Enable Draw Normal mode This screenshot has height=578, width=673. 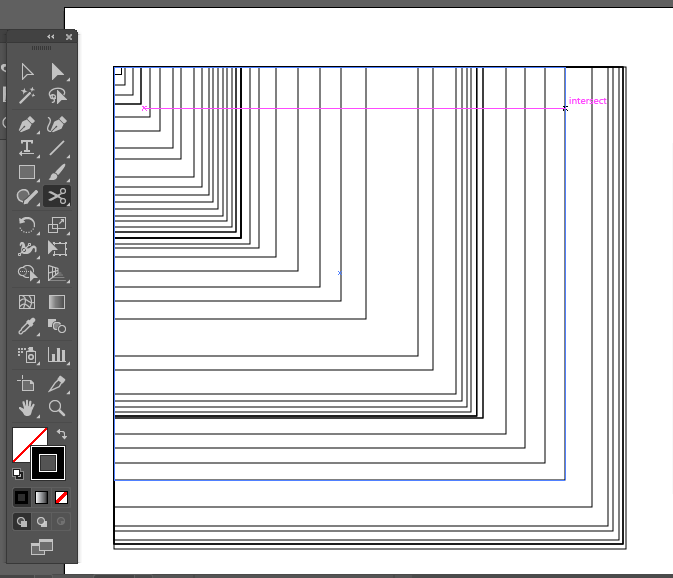(21, 522)
